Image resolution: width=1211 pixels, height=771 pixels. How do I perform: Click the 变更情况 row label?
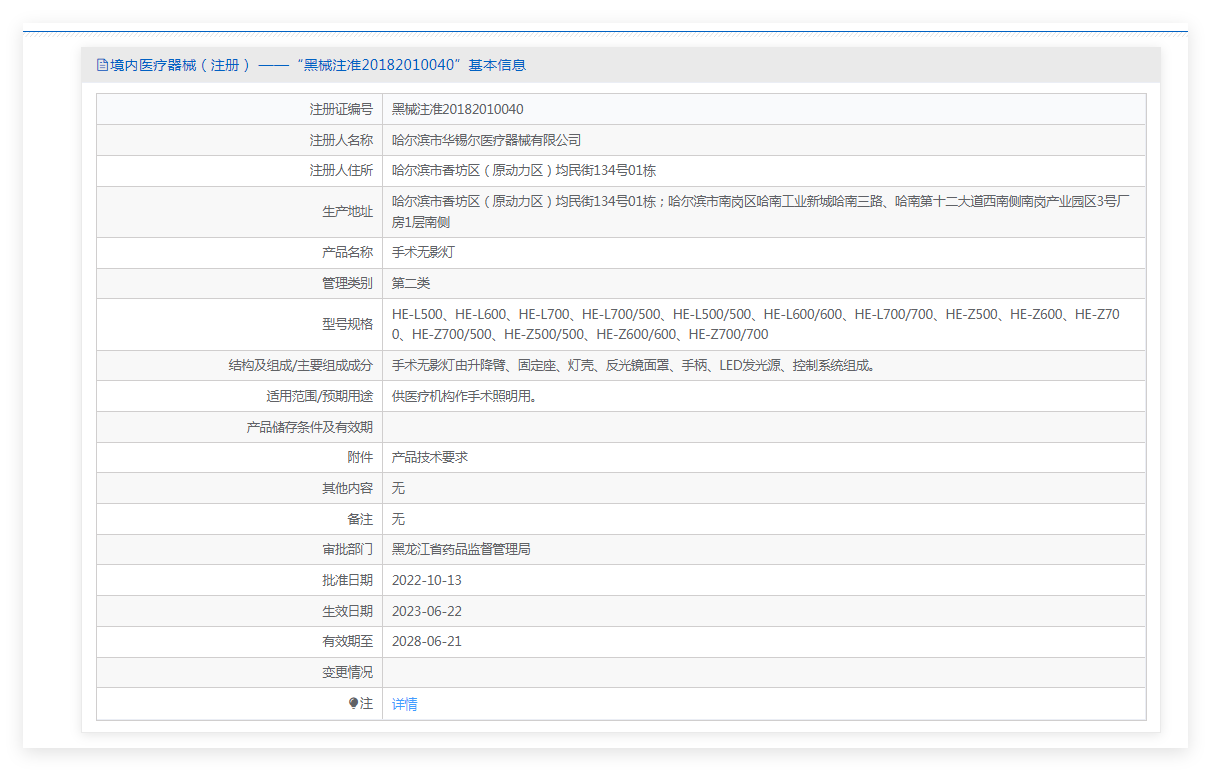click(347, 672)
